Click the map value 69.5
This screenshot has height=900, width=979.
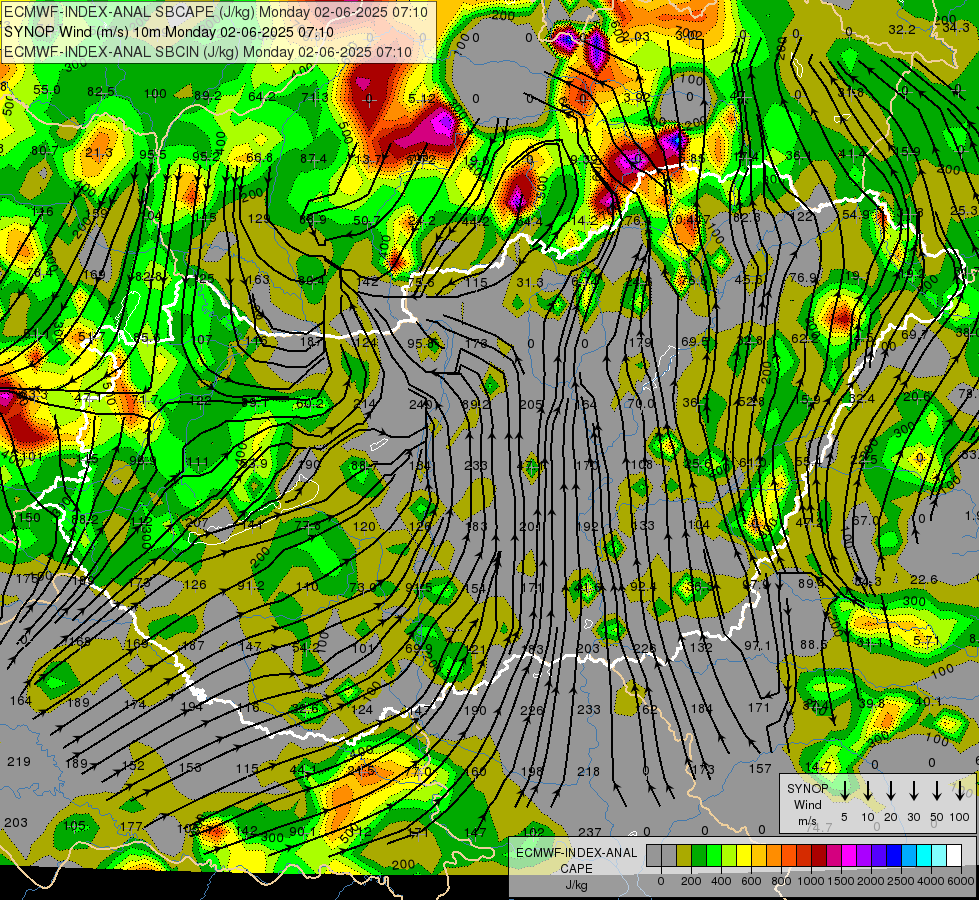click(x=694, y=342)
